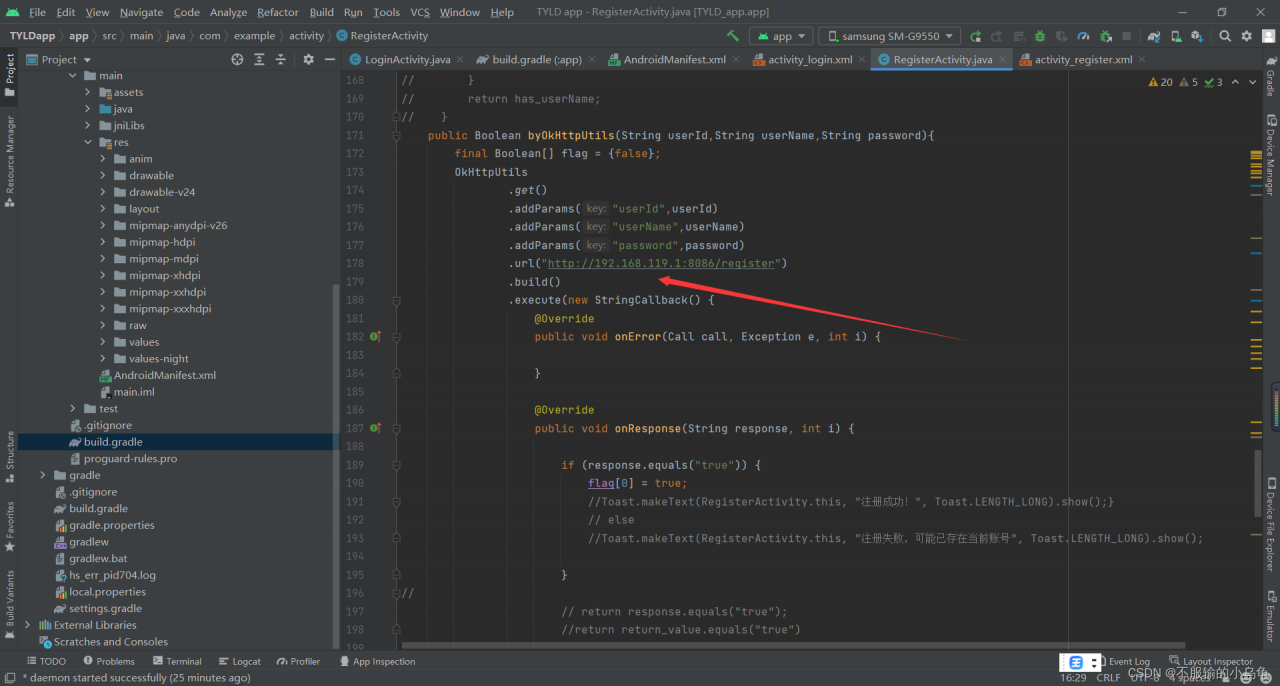This screenshot has width=1280, height=686.
Task: Expand the test folder
Action: tap(73, 408)
